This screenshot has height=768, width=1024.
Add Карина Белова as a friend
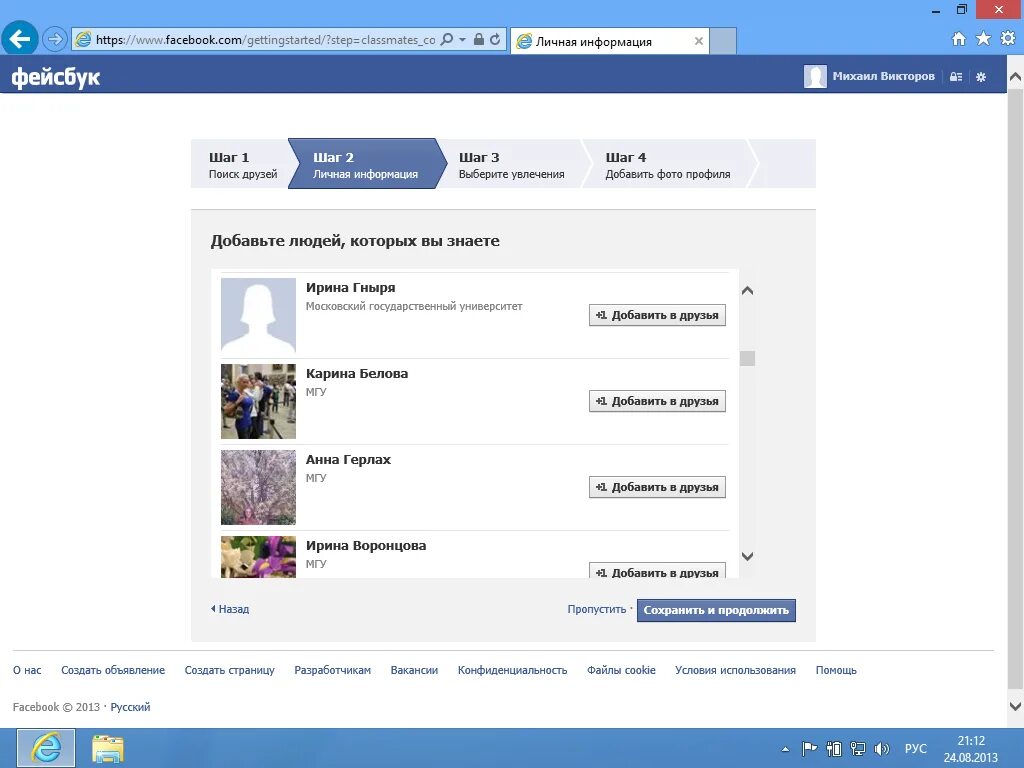coord(657,400)
